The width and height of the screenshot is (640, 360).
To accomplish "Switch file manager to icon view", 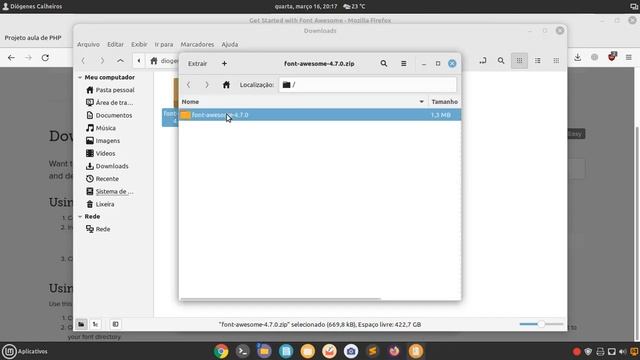I will click(x=519, y=61).
